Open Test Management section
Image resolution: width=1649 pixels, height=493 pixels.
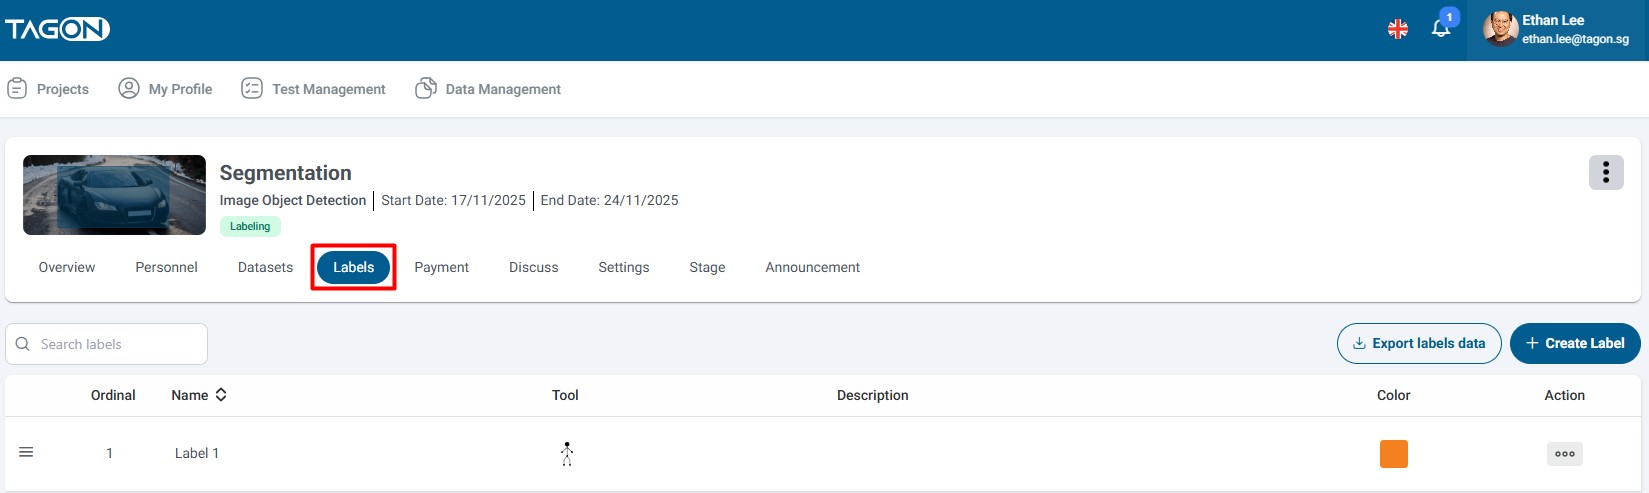click(313, 89)
